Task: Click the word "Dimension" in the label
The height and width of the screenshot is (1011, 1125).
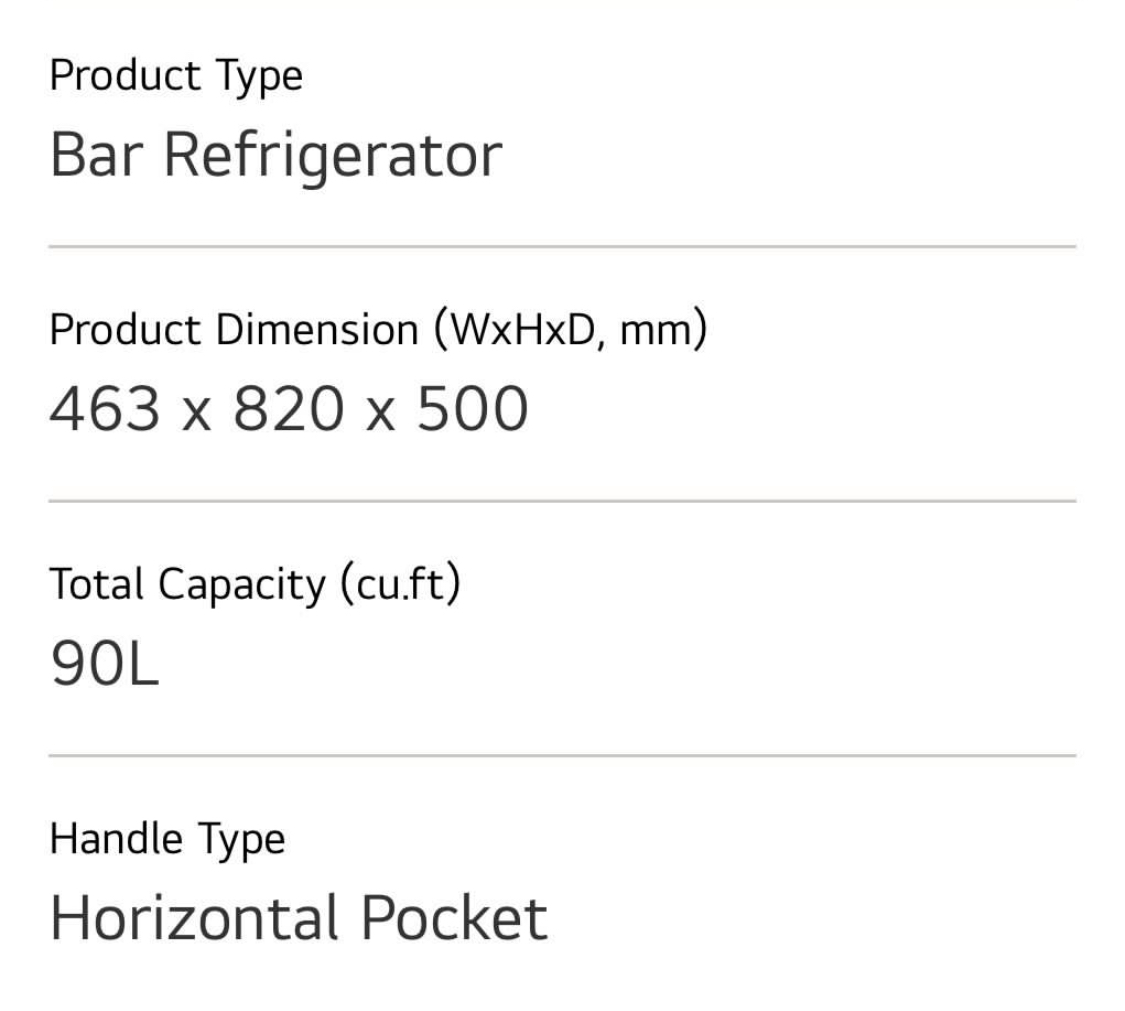Action: click(x=317, y=330)
